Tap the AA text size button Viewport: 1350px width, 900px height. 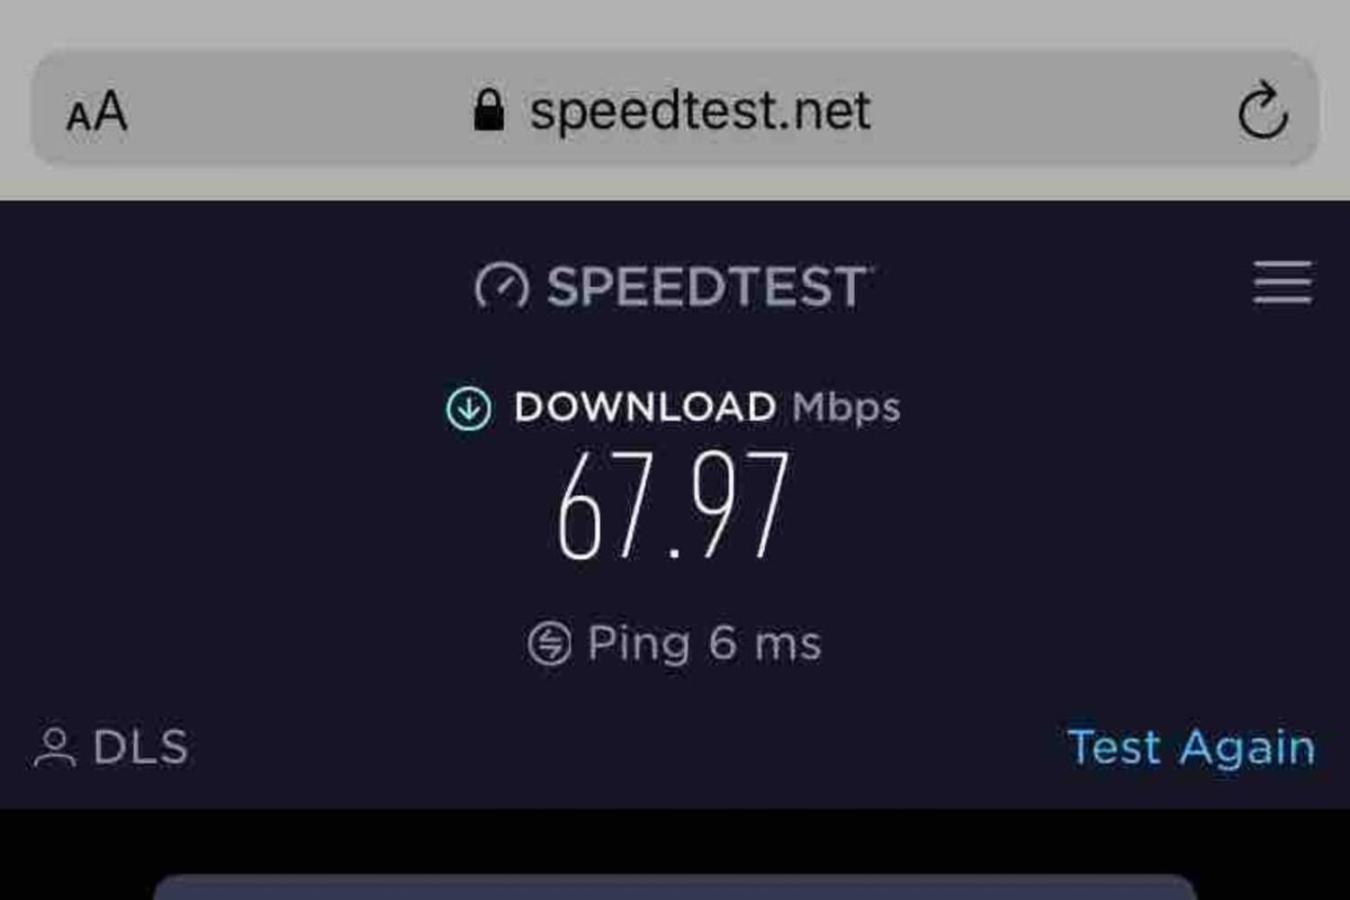pos(97,111)
